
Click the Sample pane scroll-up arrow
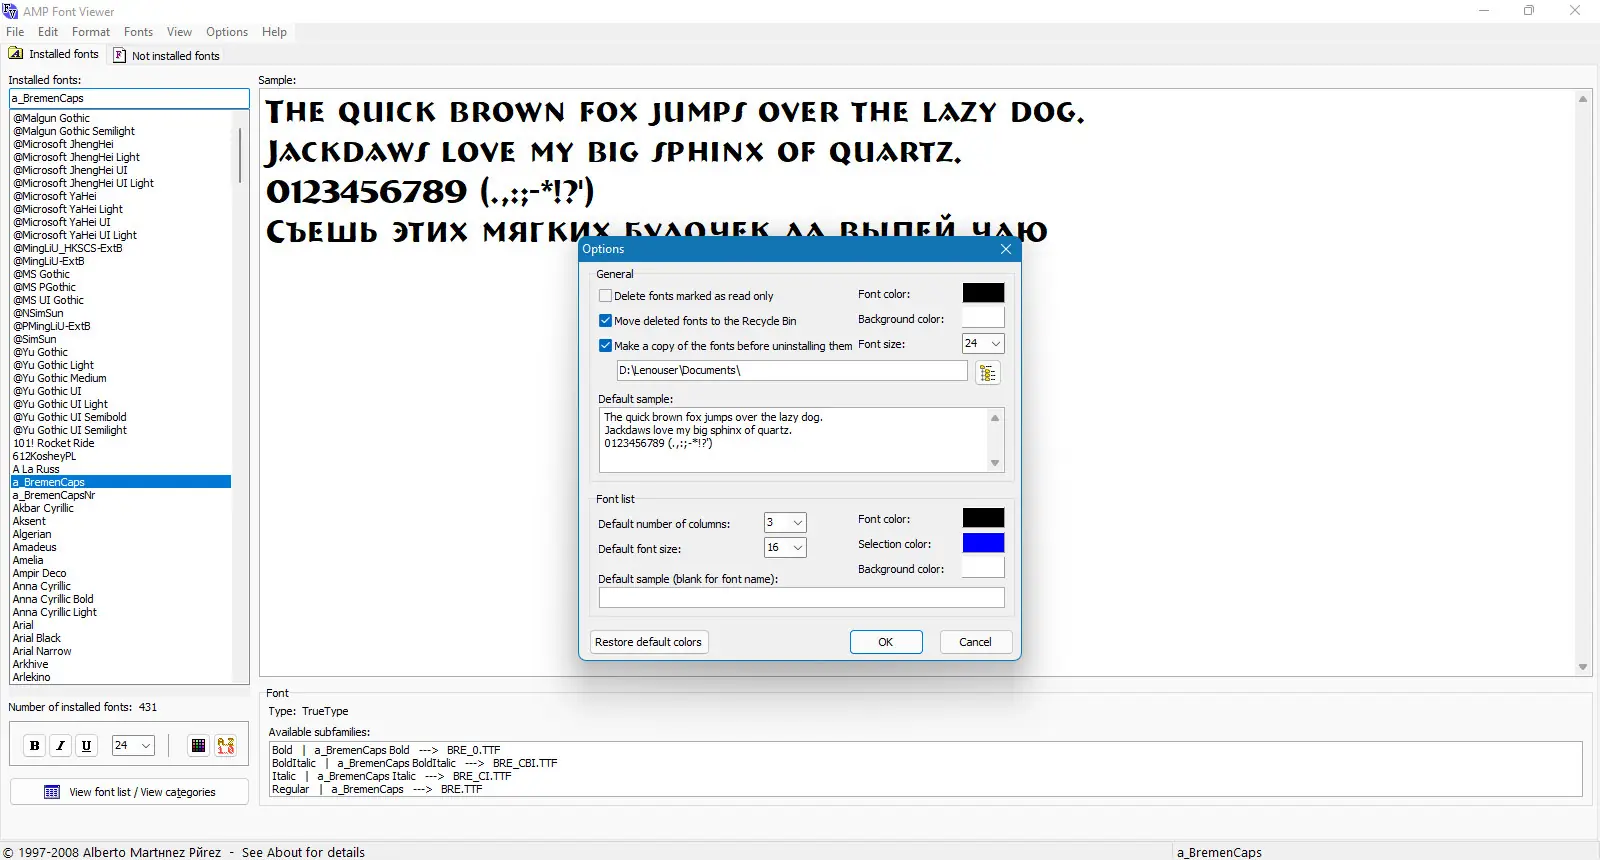(x=1582, y=99)
